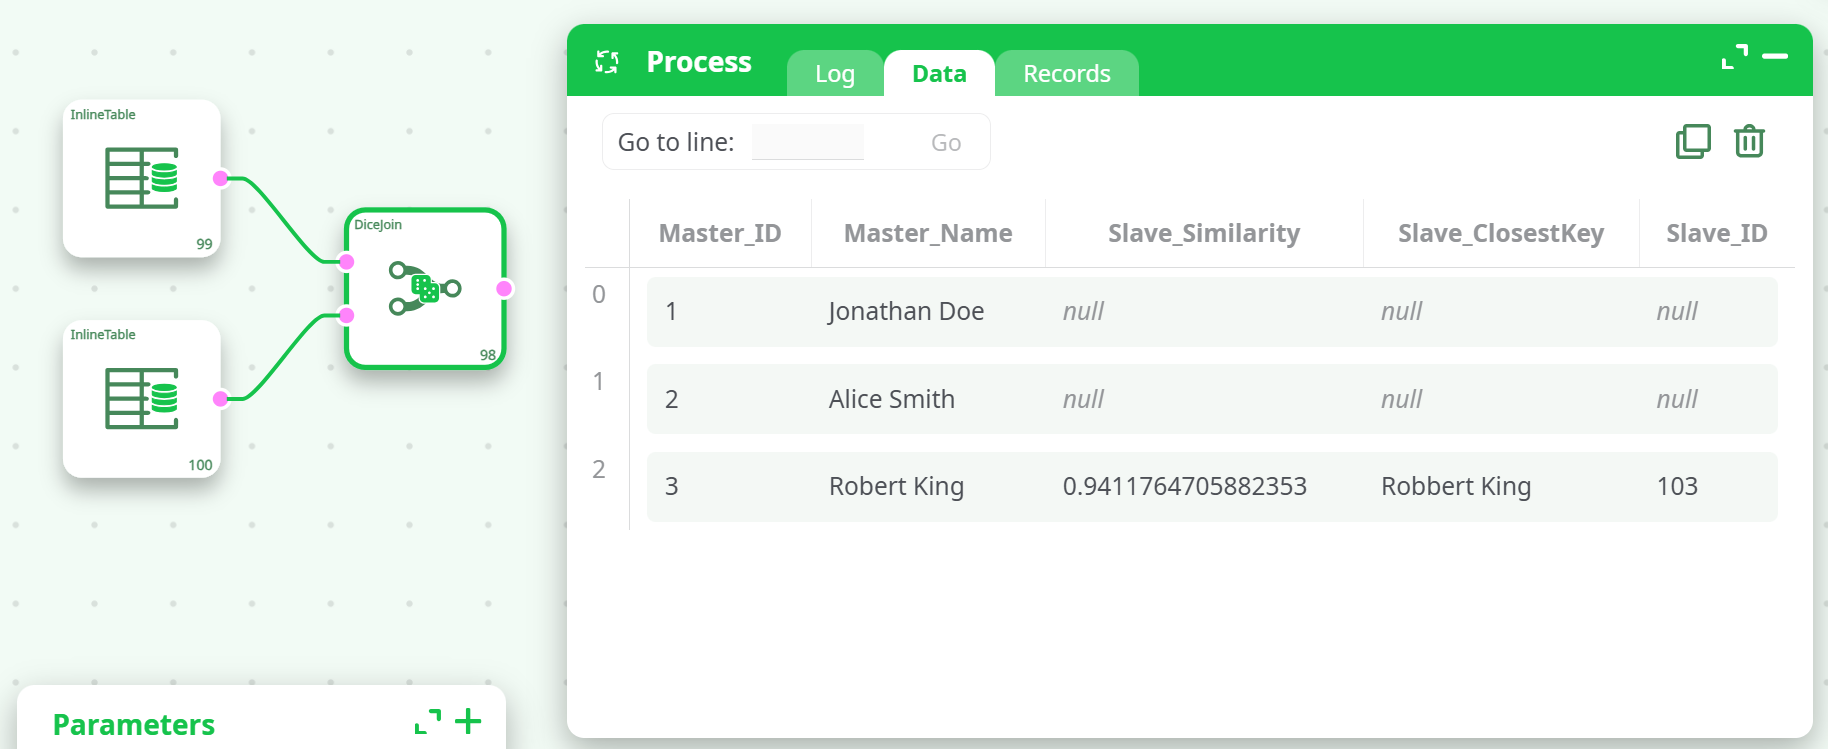1828x749 pixels.
Task: Click the top InlineTable node icon
Action: click(x=142, y=178)
